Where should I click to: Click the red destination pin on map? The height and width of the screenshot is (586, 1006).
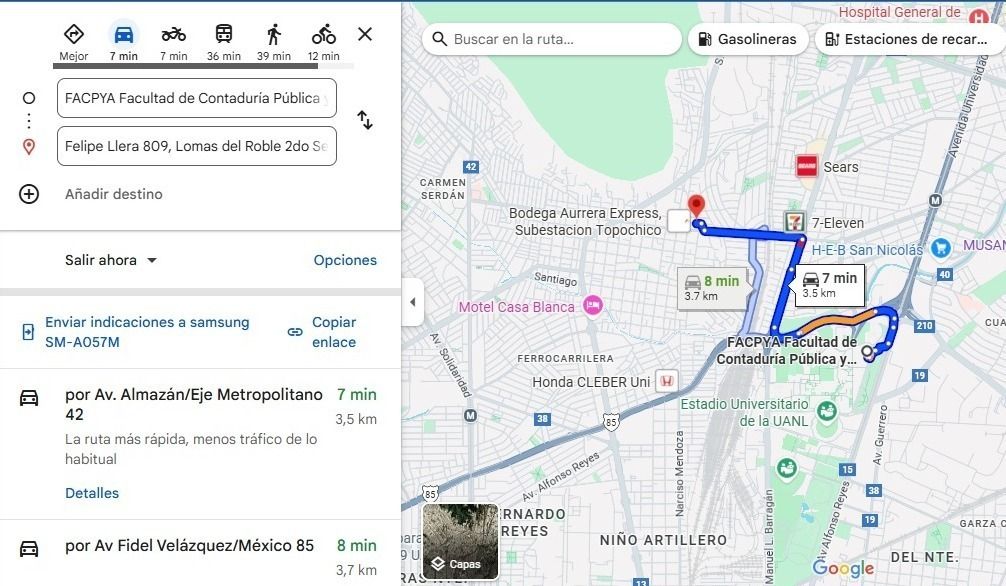click(x=696, y=206)
